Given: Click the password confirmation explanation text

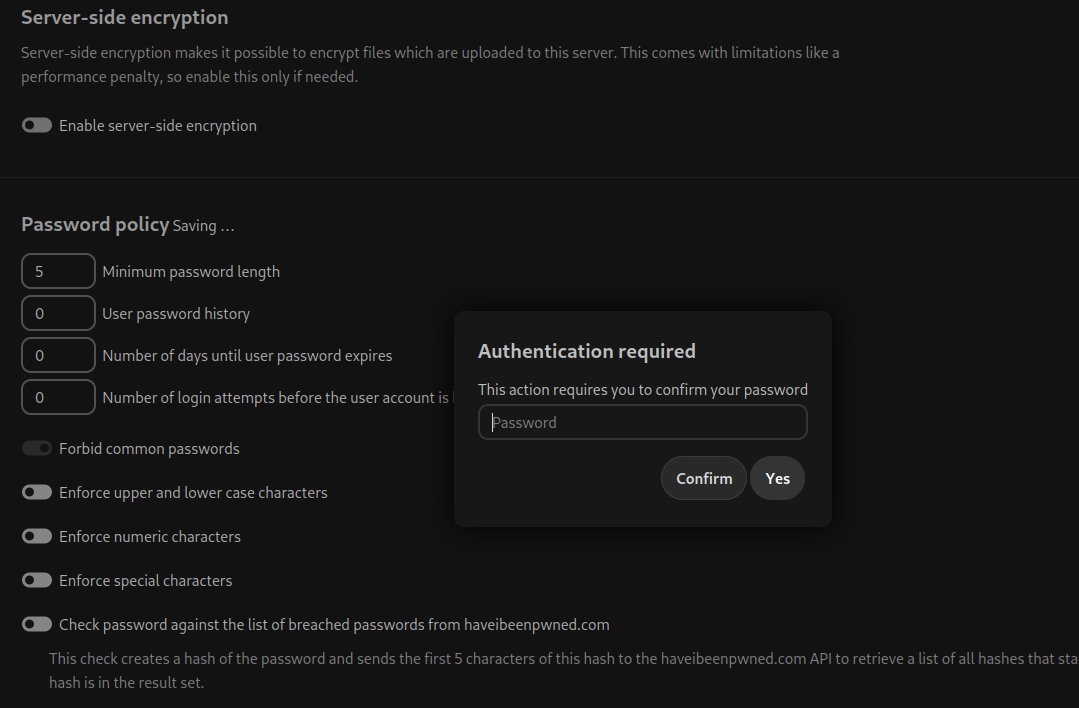Looking at the screenshot, I should (x=643, y=389).
